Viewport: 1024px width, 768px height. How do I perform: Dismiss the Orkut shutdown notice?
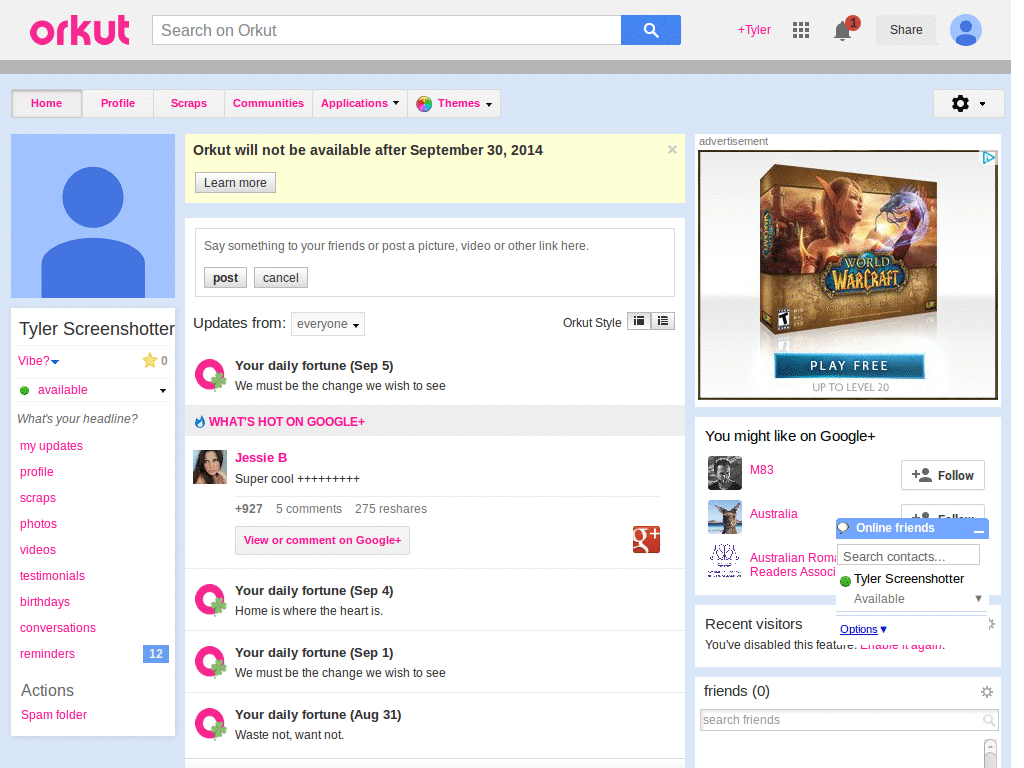(x=672, y=150)
